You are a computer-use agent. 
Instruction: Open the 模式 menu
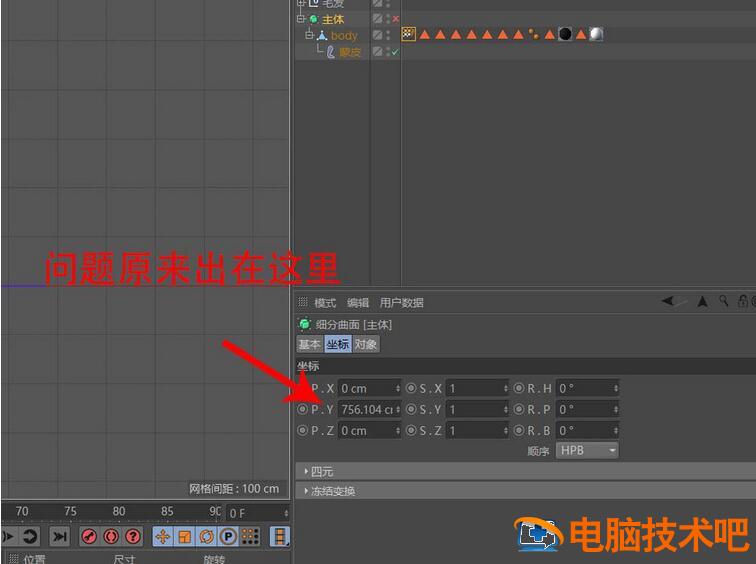325,303
